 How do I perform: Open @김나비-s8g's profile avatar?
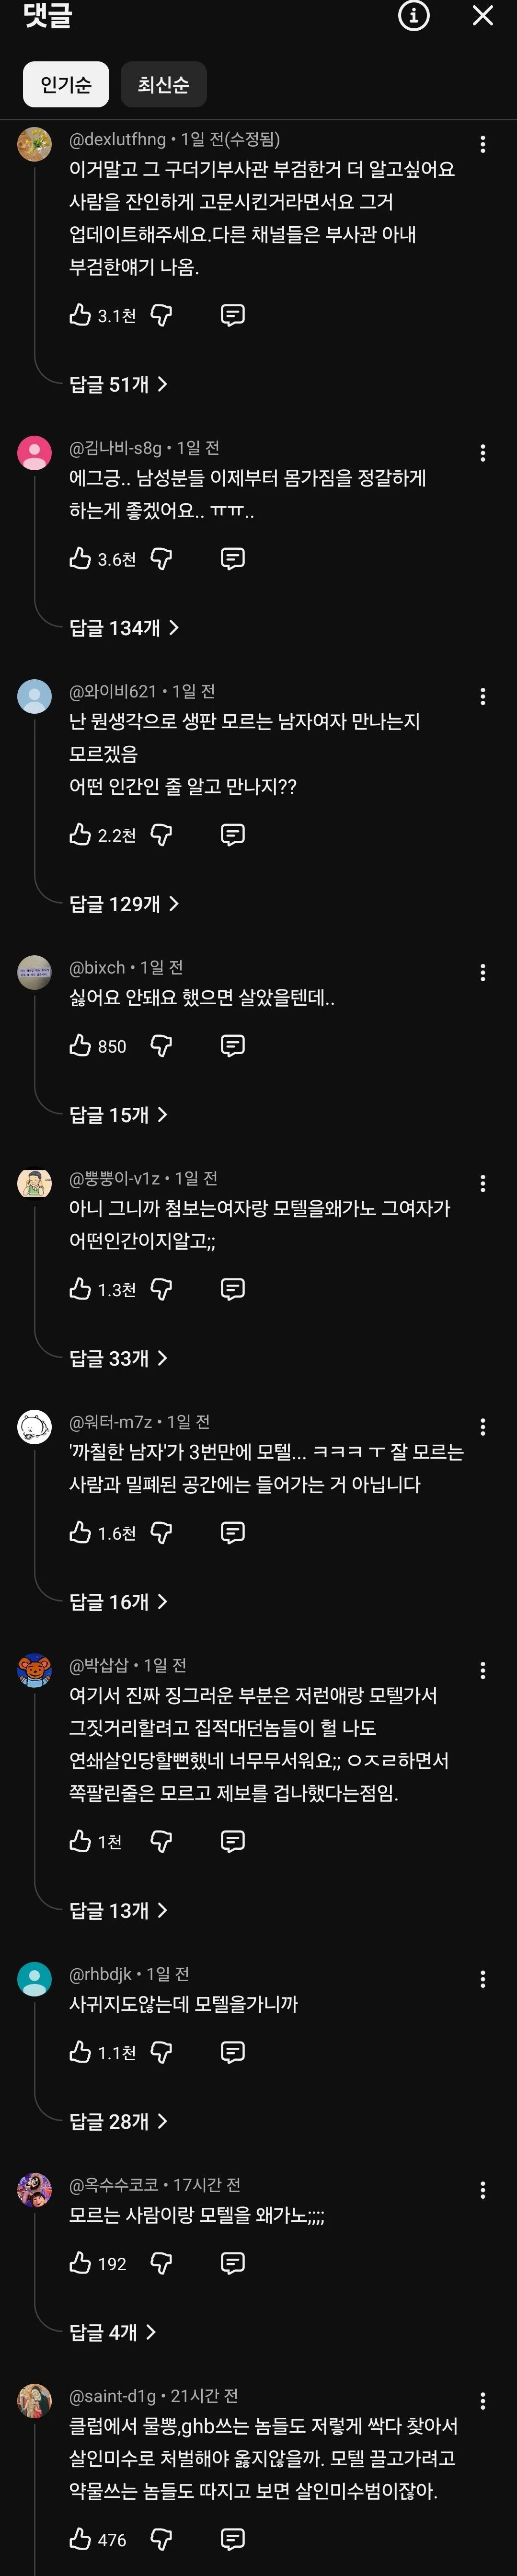(x=35, y=452)
